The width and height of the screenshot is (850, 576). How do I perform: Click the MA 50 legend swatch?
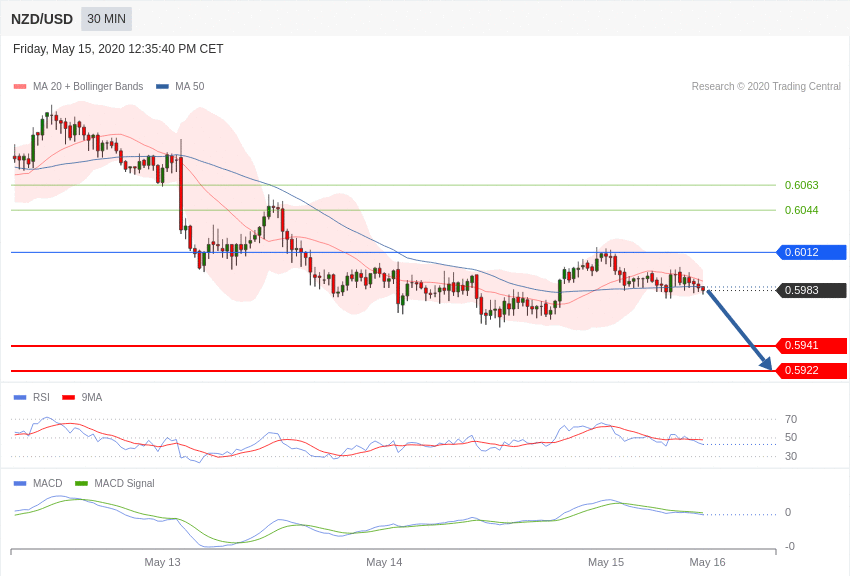162,86
